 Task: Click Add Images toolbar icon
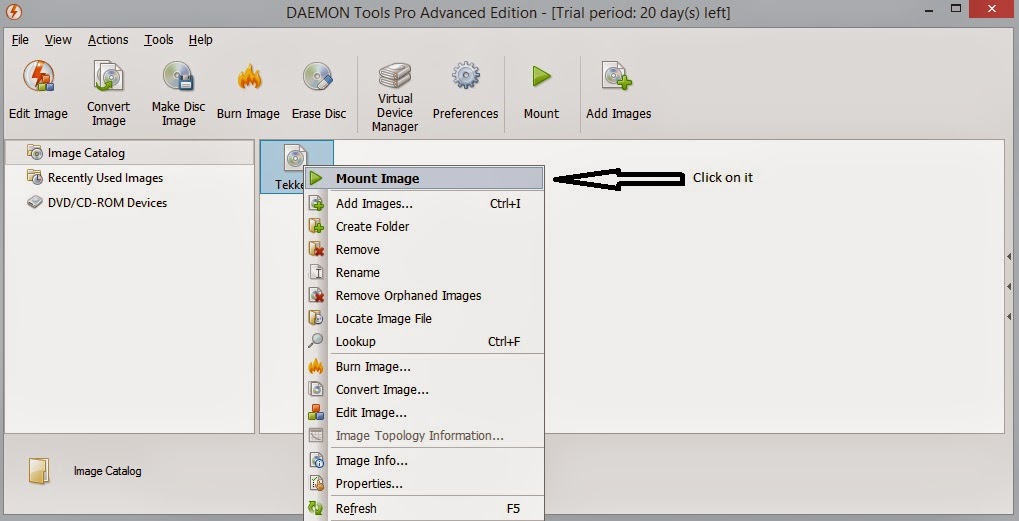[x=617, y=76]
